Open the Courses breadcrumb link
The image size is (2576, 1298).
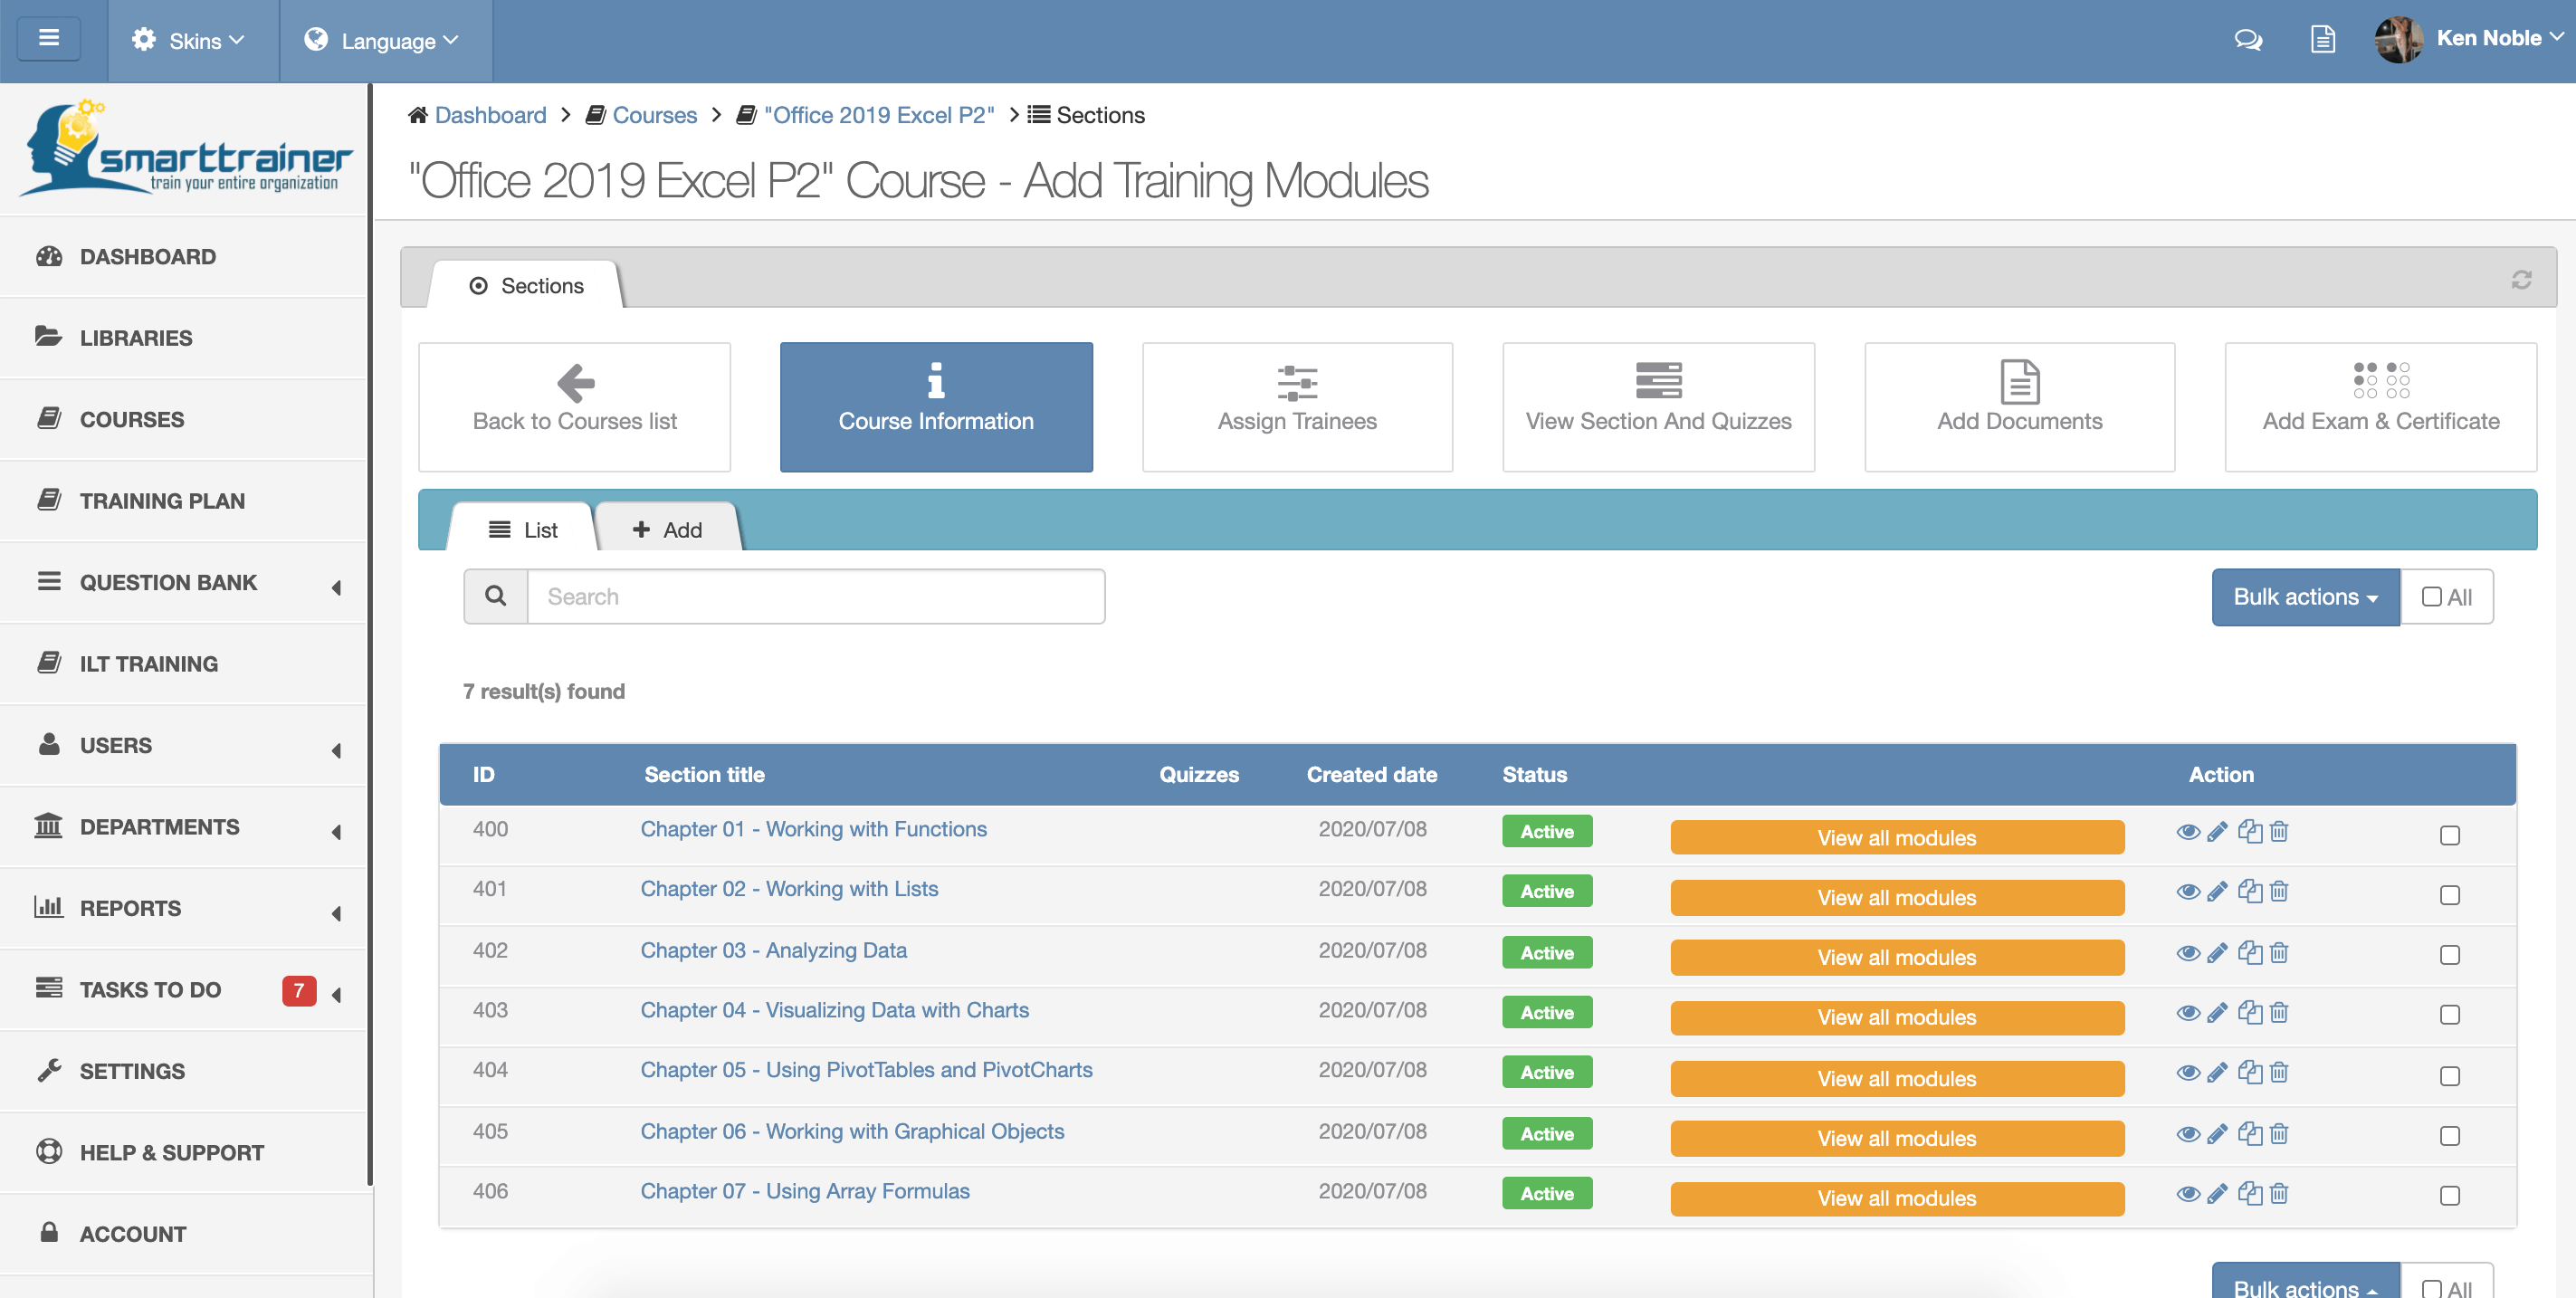point(654,115)
